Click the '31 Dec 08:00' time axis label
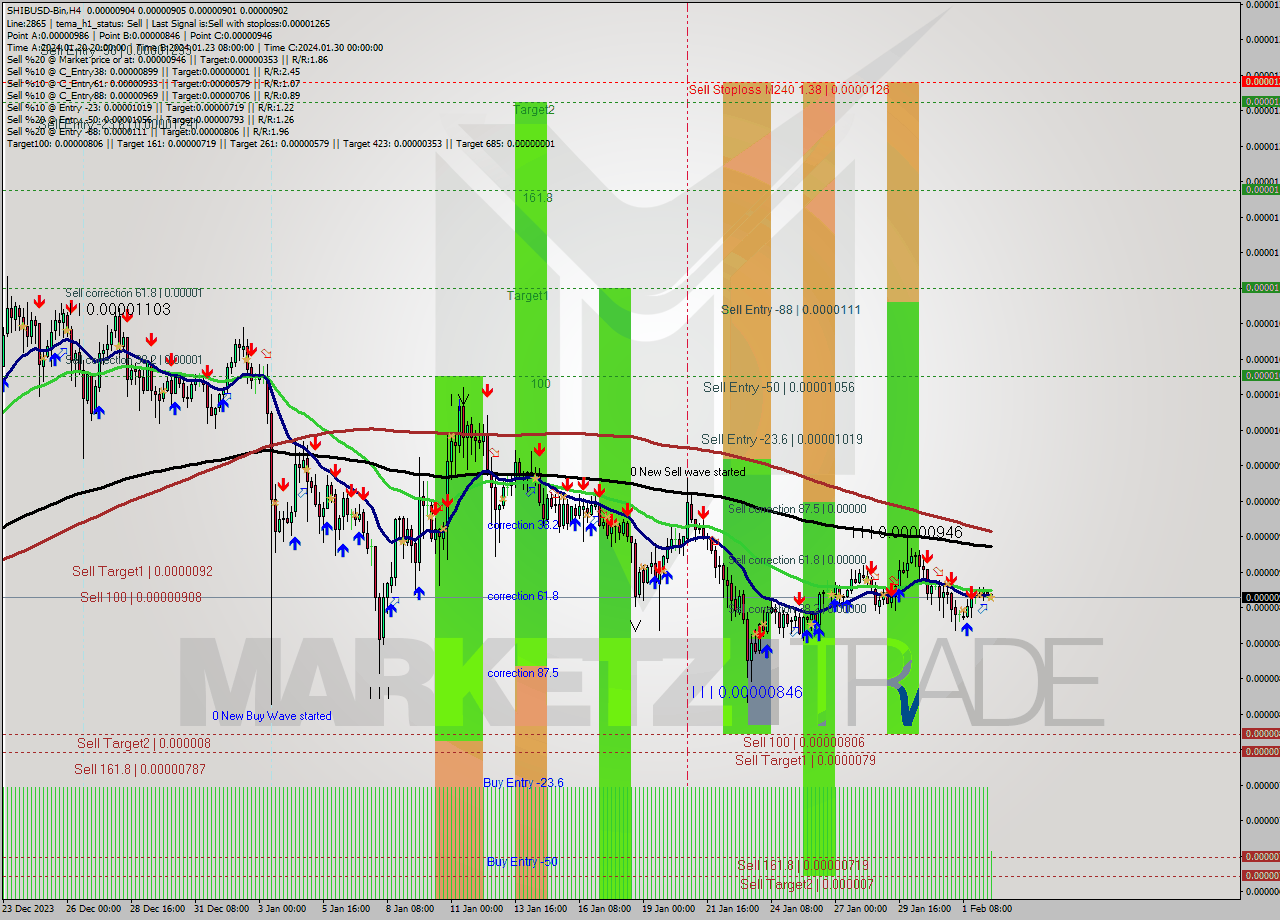The width and height of the screenshot is (1280, 920). click(222, 909)
